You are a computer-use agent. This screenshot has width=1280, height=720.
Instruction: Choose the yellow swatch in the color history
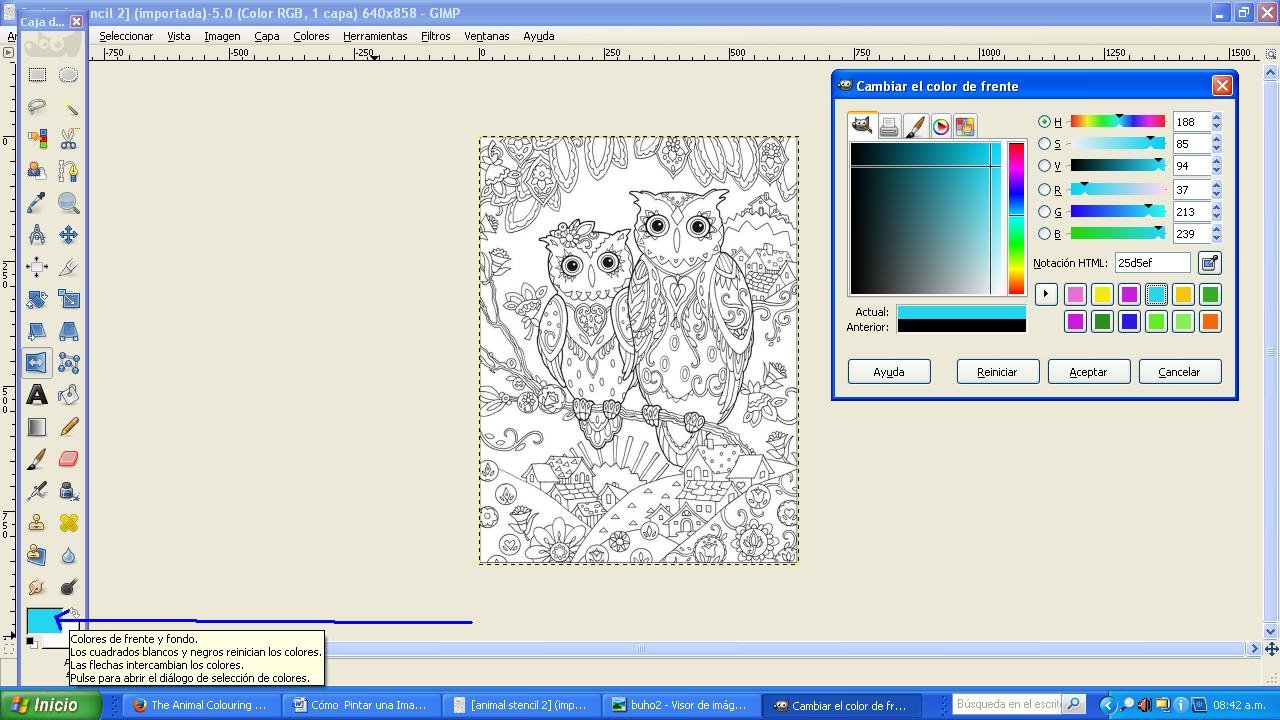pos(1102,294)
